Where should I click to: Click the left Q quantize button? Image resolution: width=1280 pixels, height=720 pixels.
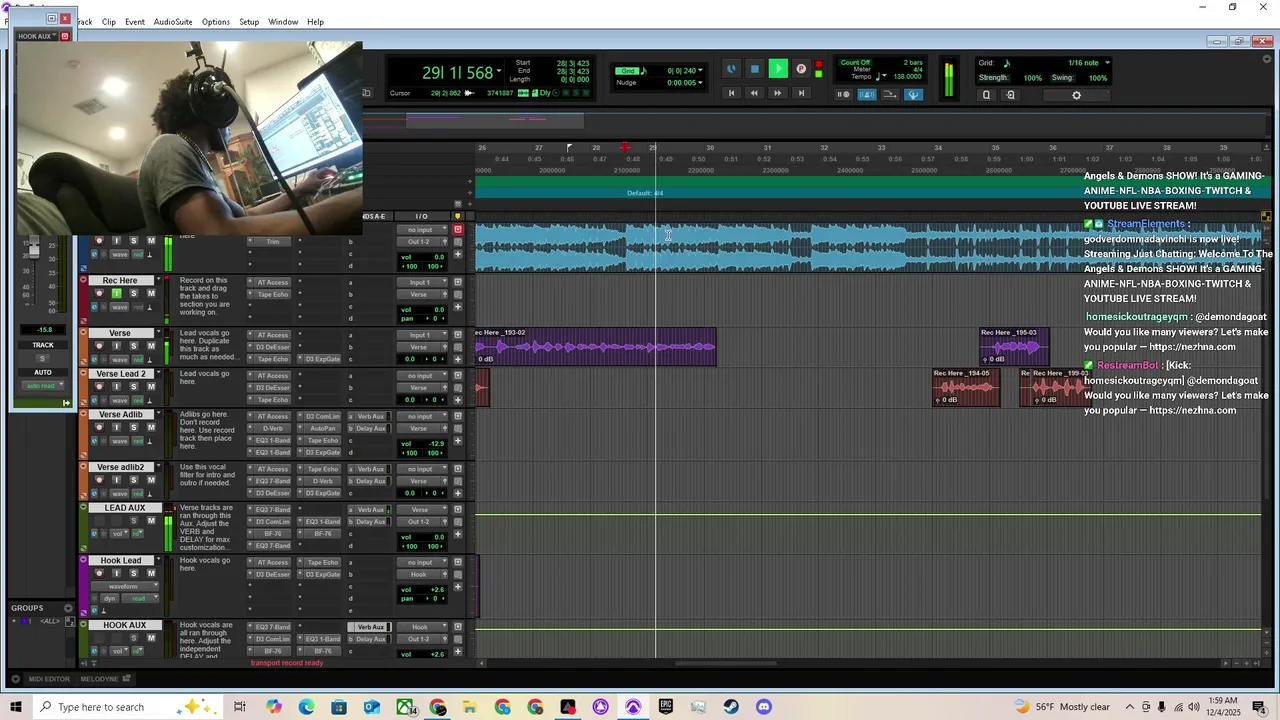click(986, 95)
